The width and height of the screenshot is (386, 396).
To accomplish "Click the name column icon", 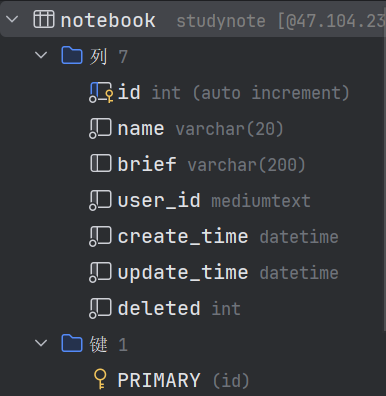I will [x=100, y=128].
